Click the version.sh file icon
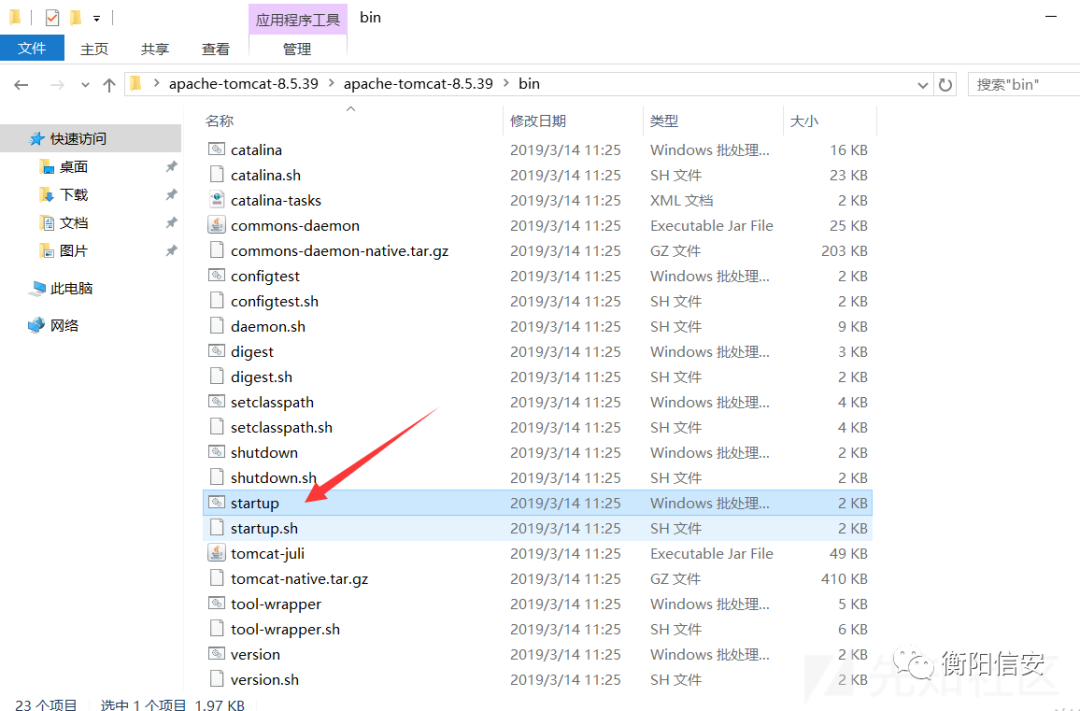 point(216,679)
